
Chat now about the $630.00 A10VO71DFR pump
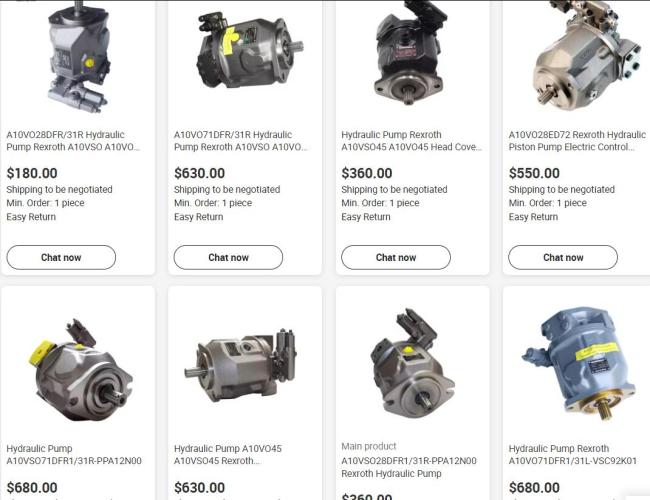tap(228, 257)
